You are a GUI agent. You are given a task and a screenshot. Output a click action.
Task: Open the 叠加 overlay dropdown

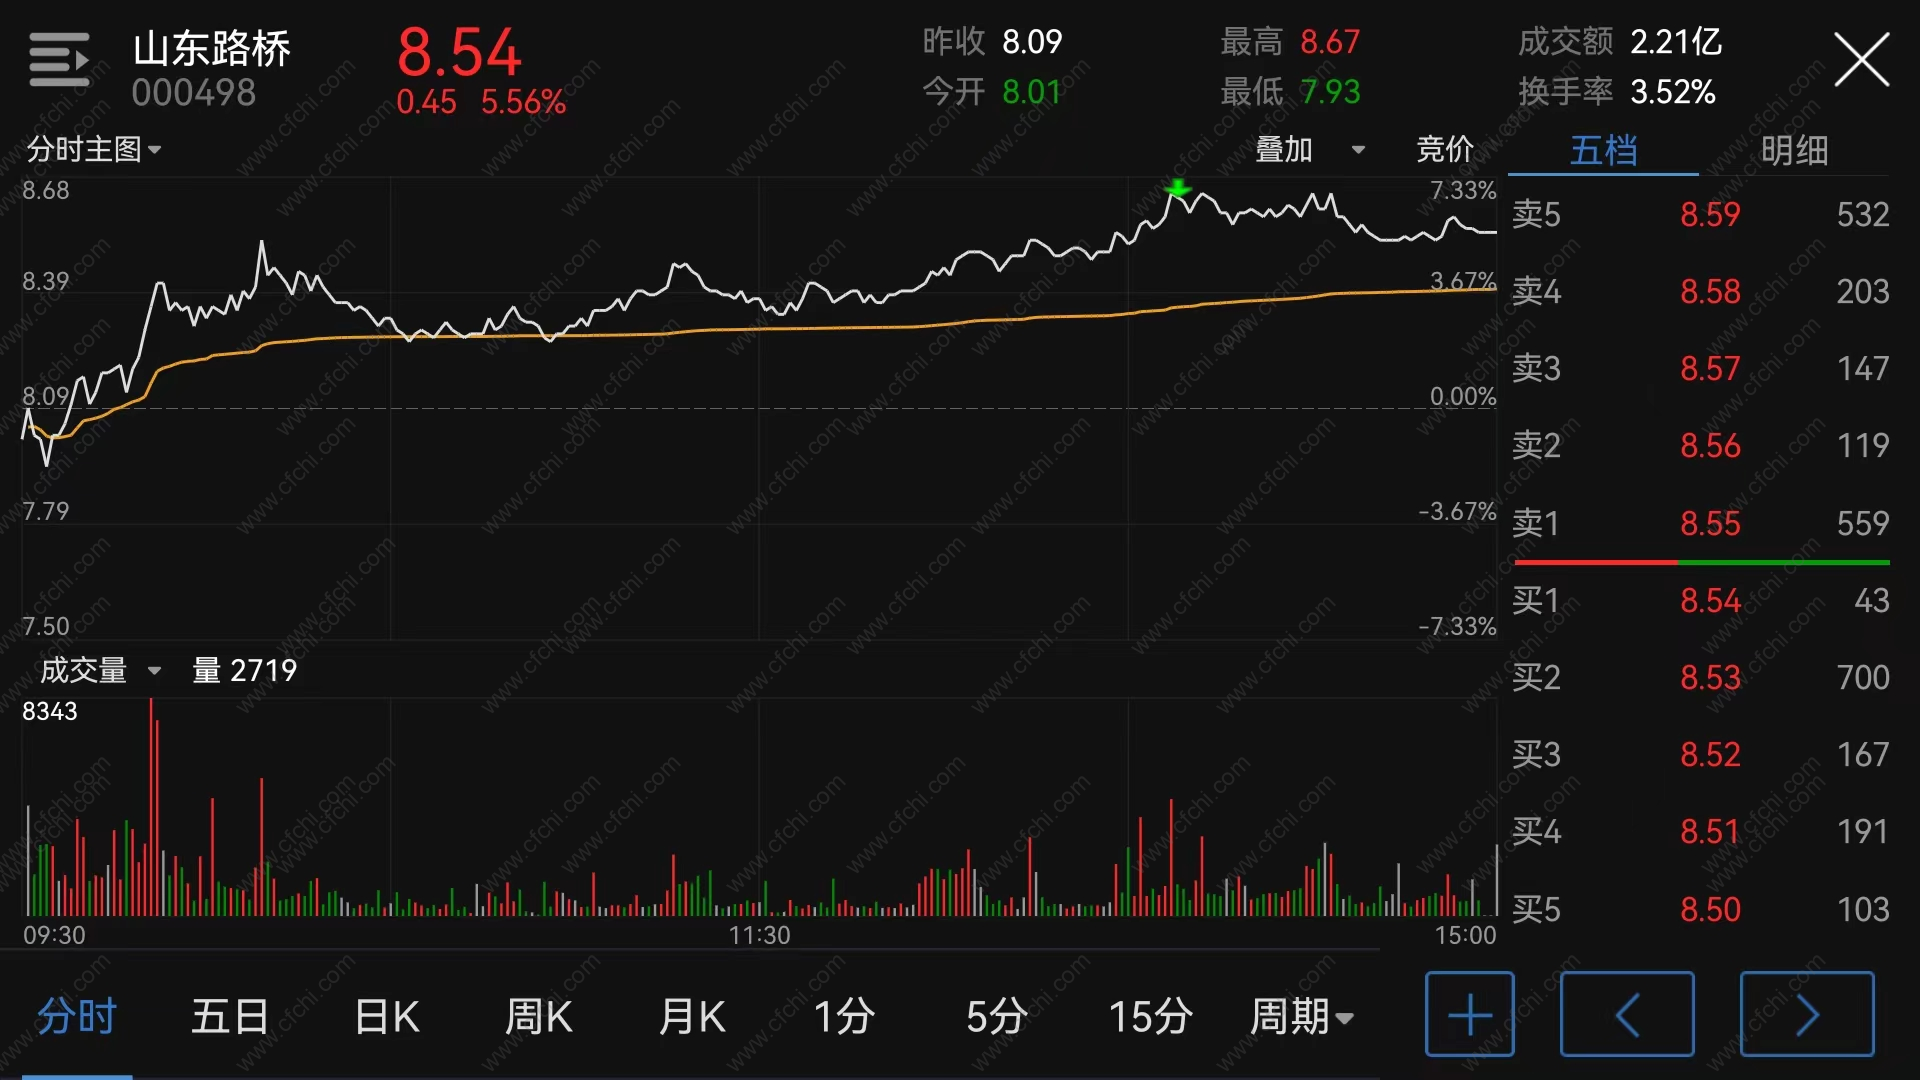point(1310,150)
